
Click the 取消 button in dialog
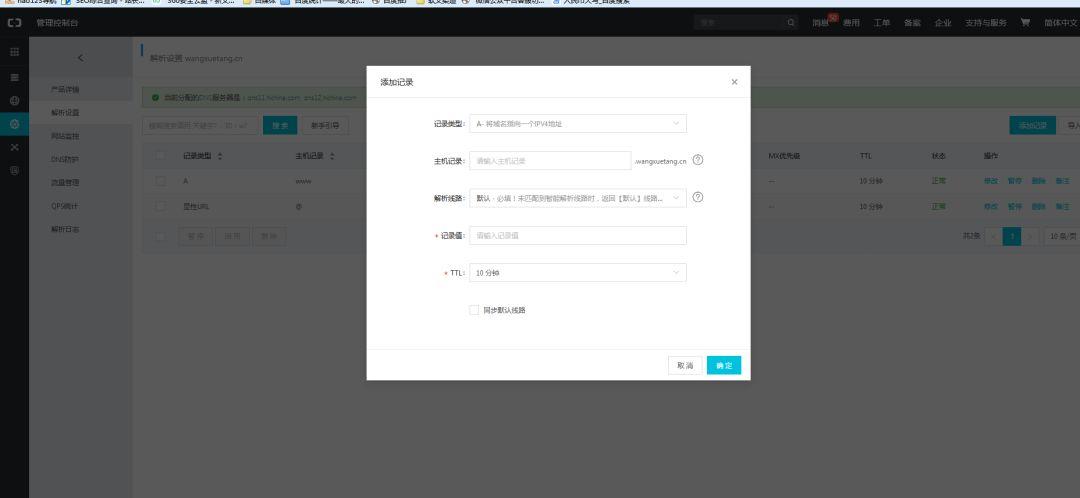pos(684,366)
